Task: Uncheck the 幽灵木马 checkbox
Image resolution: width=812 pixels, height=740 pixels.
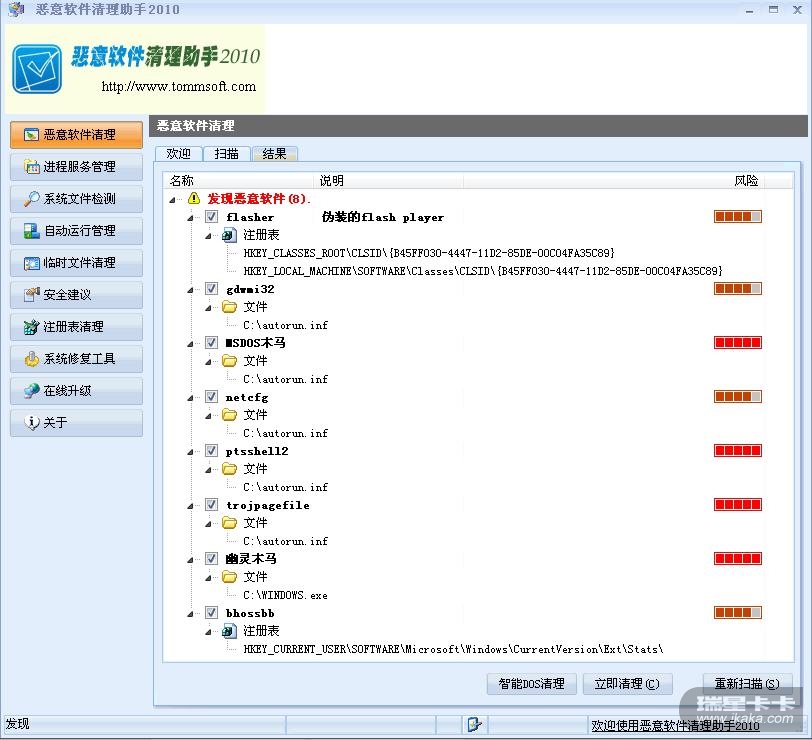Action: (x=211, y=558)
